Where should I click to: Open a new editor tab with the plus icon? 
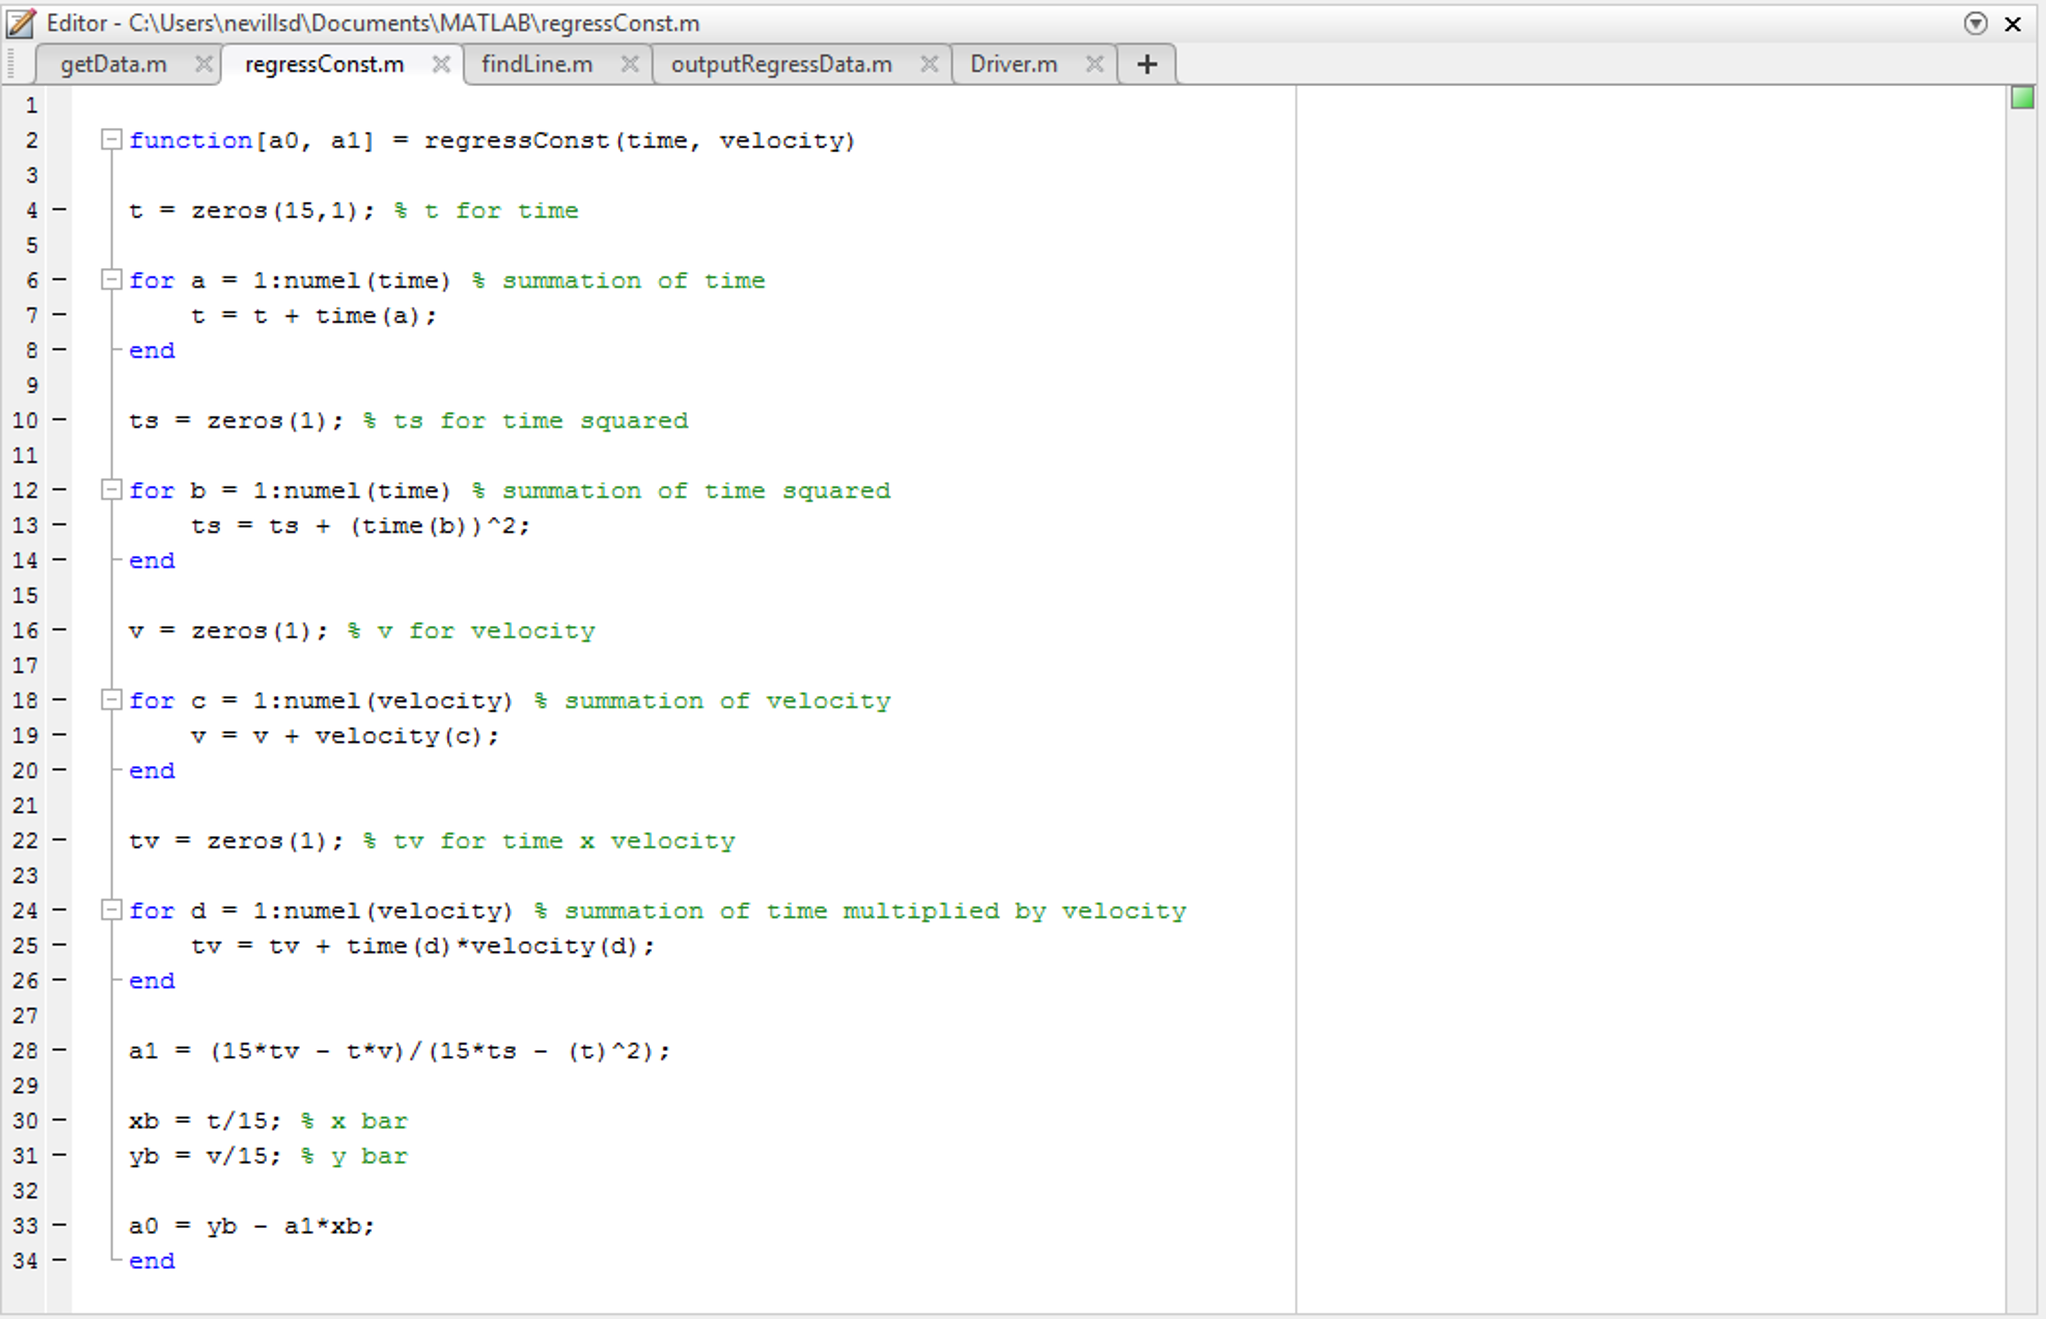(1146, 63)
